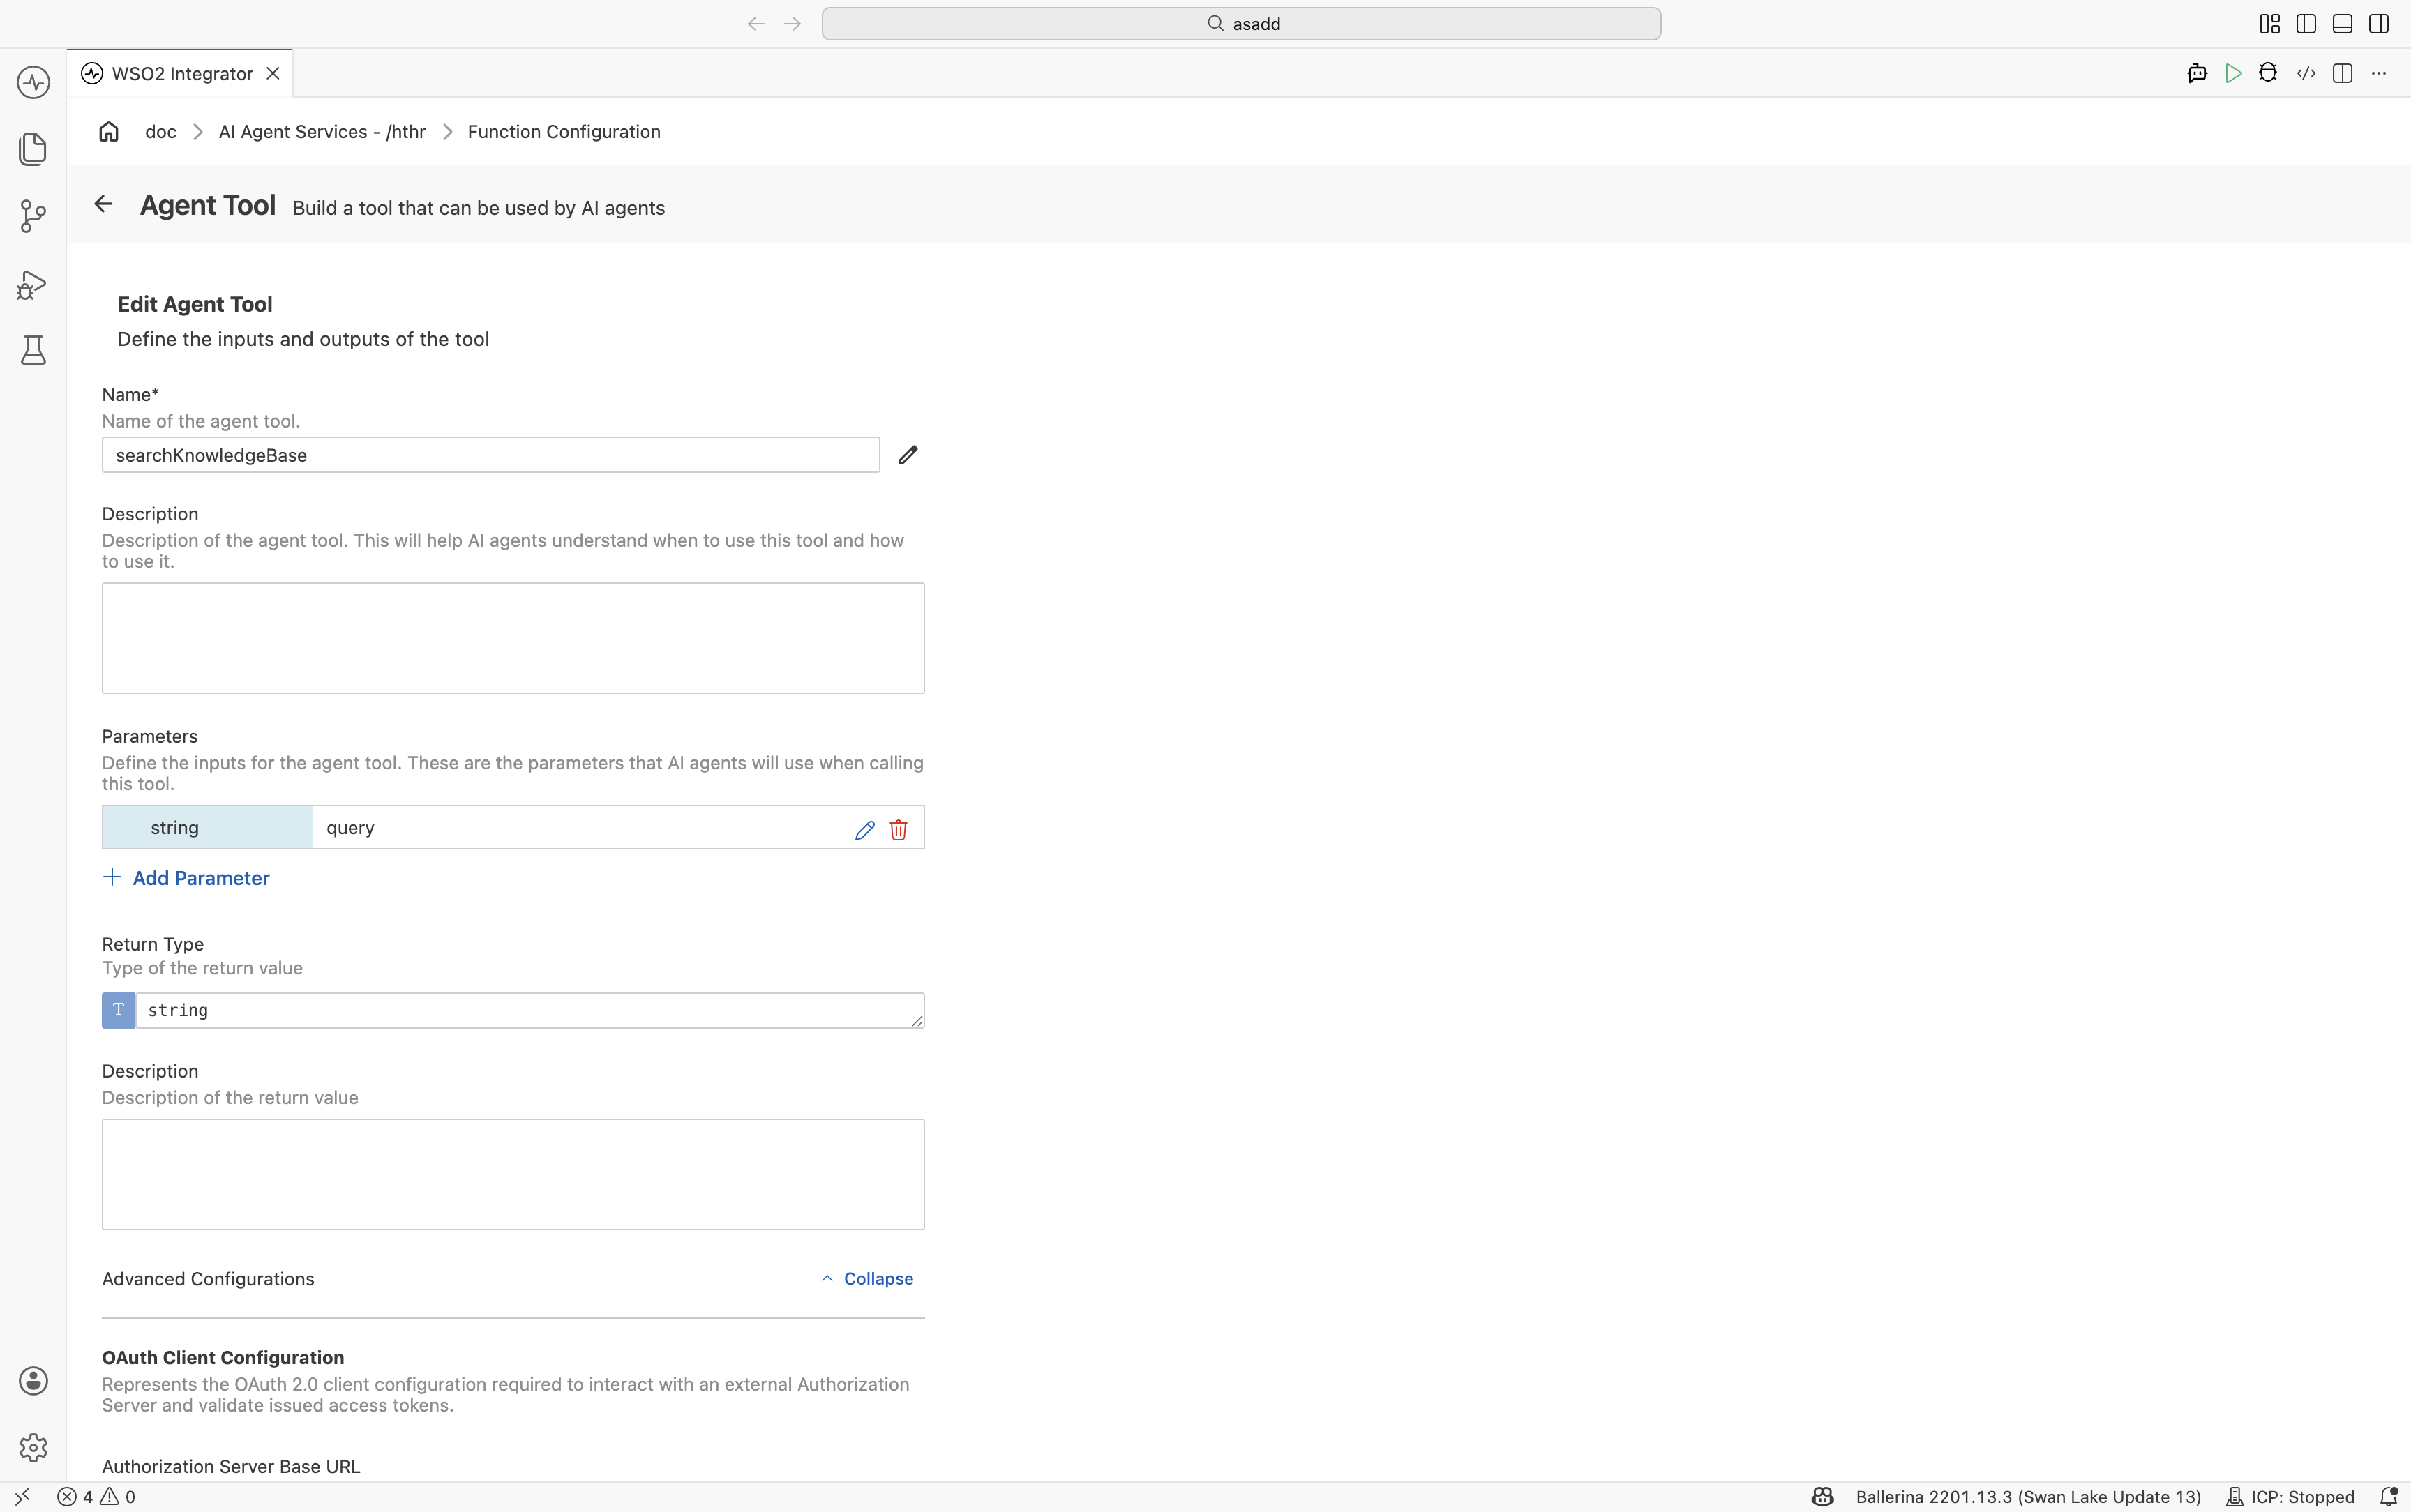Click the tool Description text area
This screenshot has height=1512, width=2411.
pos(513,638)
